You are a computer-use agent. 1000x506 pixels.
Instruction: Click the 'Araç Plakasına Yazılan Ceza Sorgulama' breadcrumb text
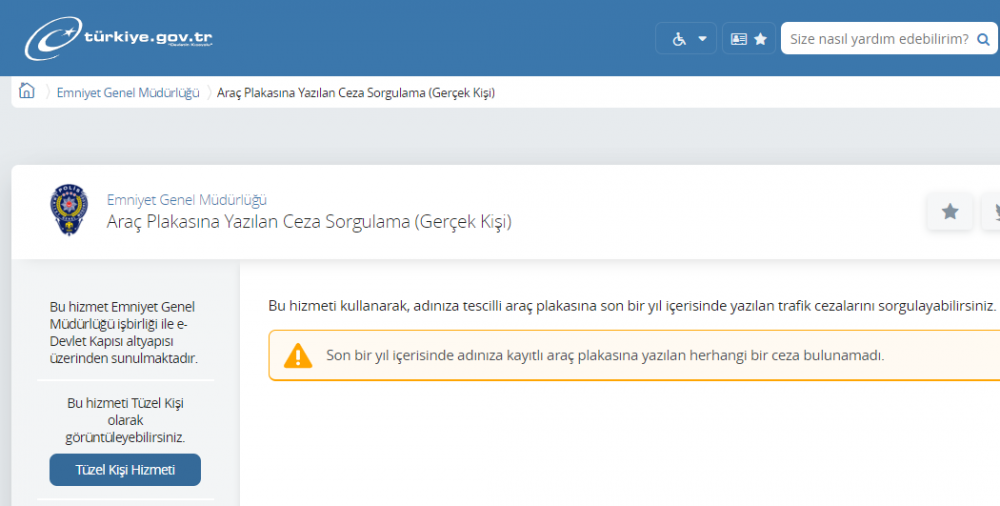click(x=356, y=93)
